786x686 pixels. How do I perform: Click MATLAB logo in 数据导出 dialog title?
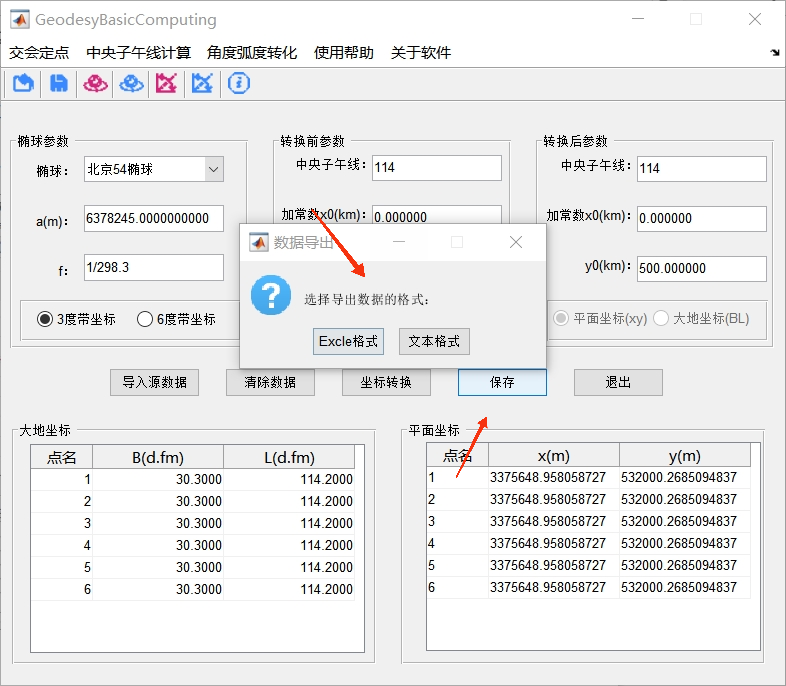(259, 243)
